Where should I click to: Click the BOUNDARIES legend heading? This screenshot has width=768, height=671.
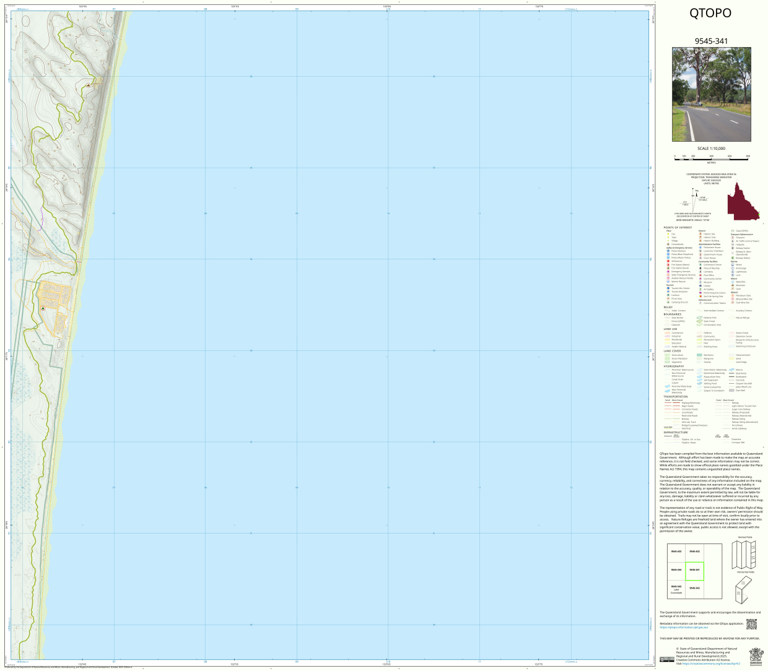coord(672,314)
